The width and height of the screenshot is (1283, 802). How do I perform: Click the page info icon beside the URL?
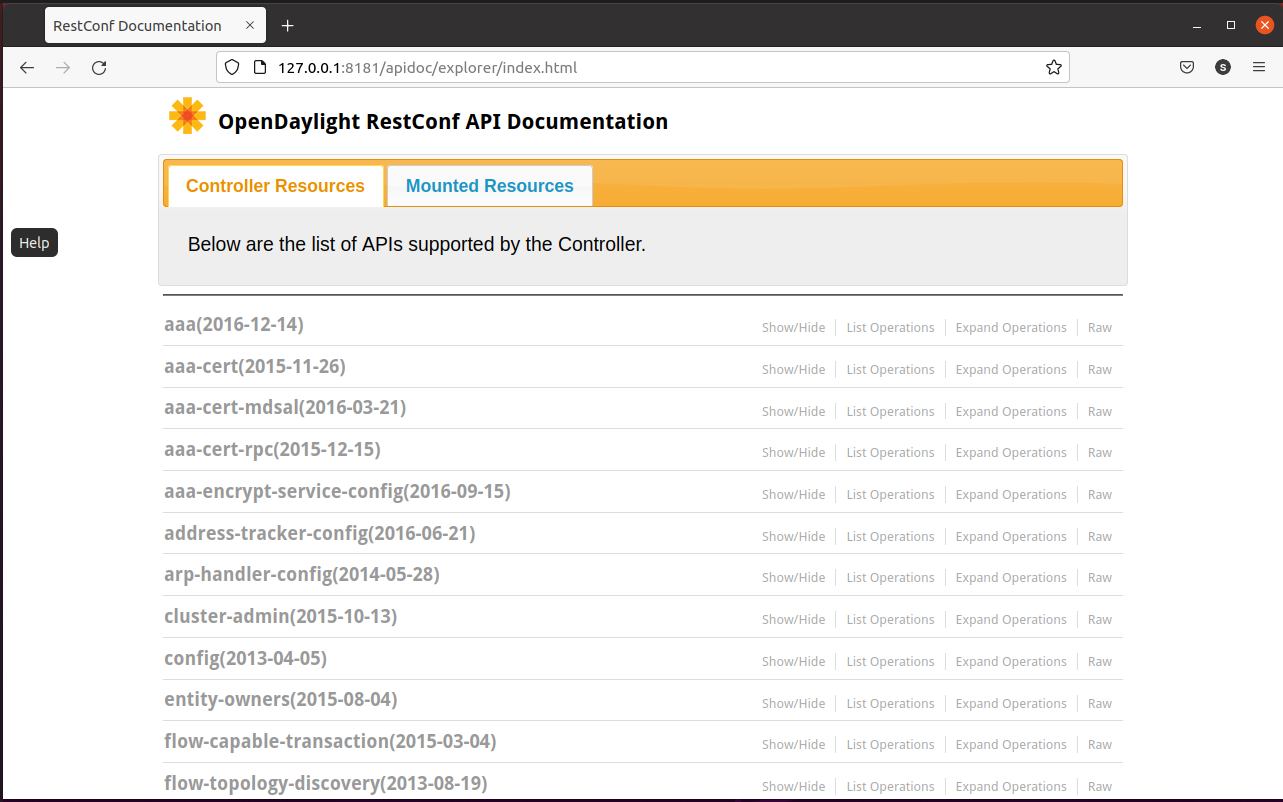click(x=260, y=68)
